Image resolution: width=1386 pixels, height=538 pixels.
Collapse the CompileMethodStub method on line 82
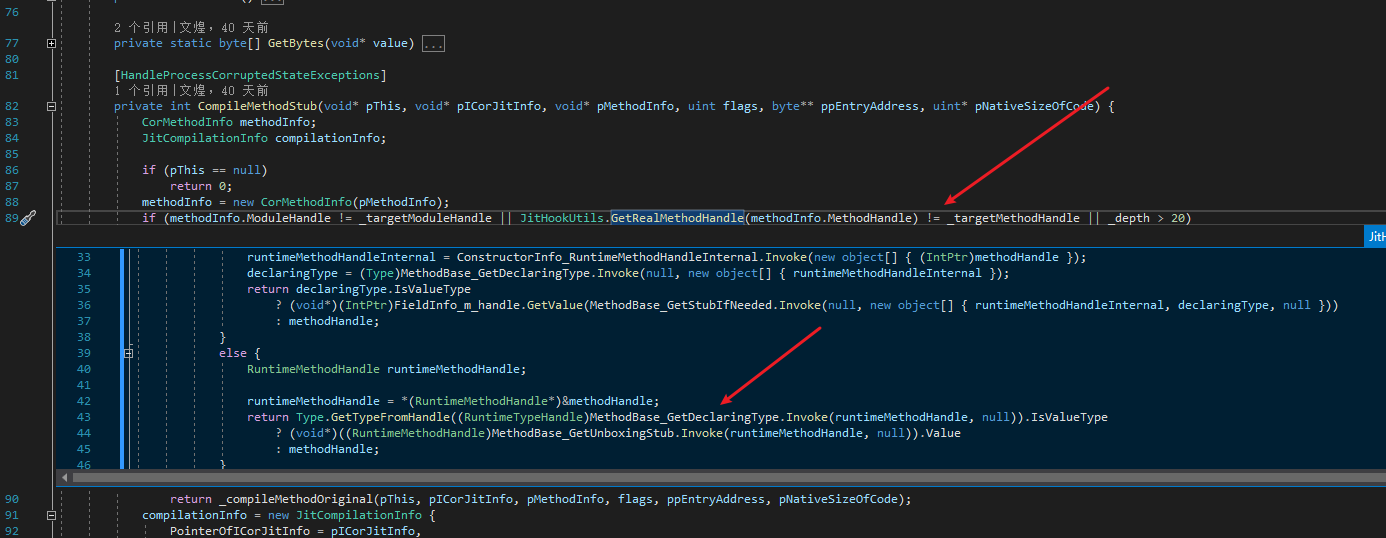tap(51, 106)
